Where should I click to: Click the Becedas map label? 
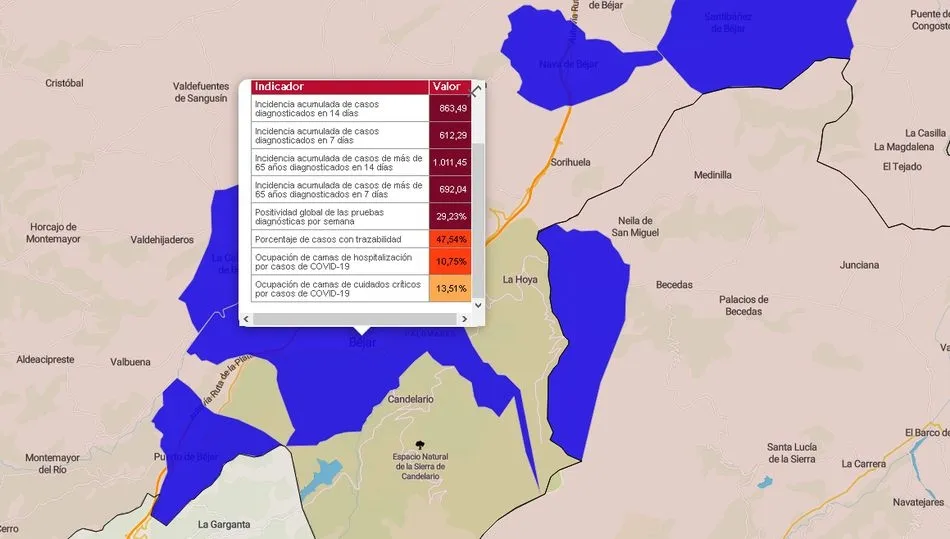coord(674,285)
